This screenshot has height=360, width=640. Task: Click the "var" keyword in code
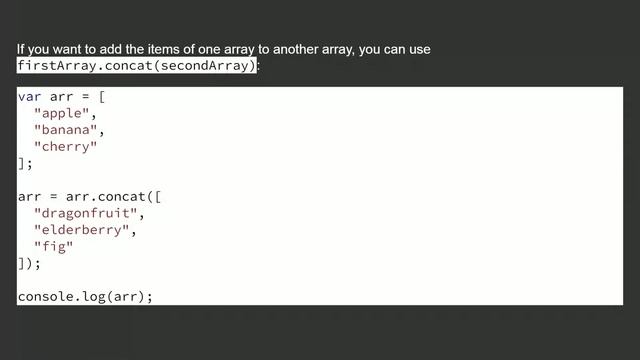[29, 97]
